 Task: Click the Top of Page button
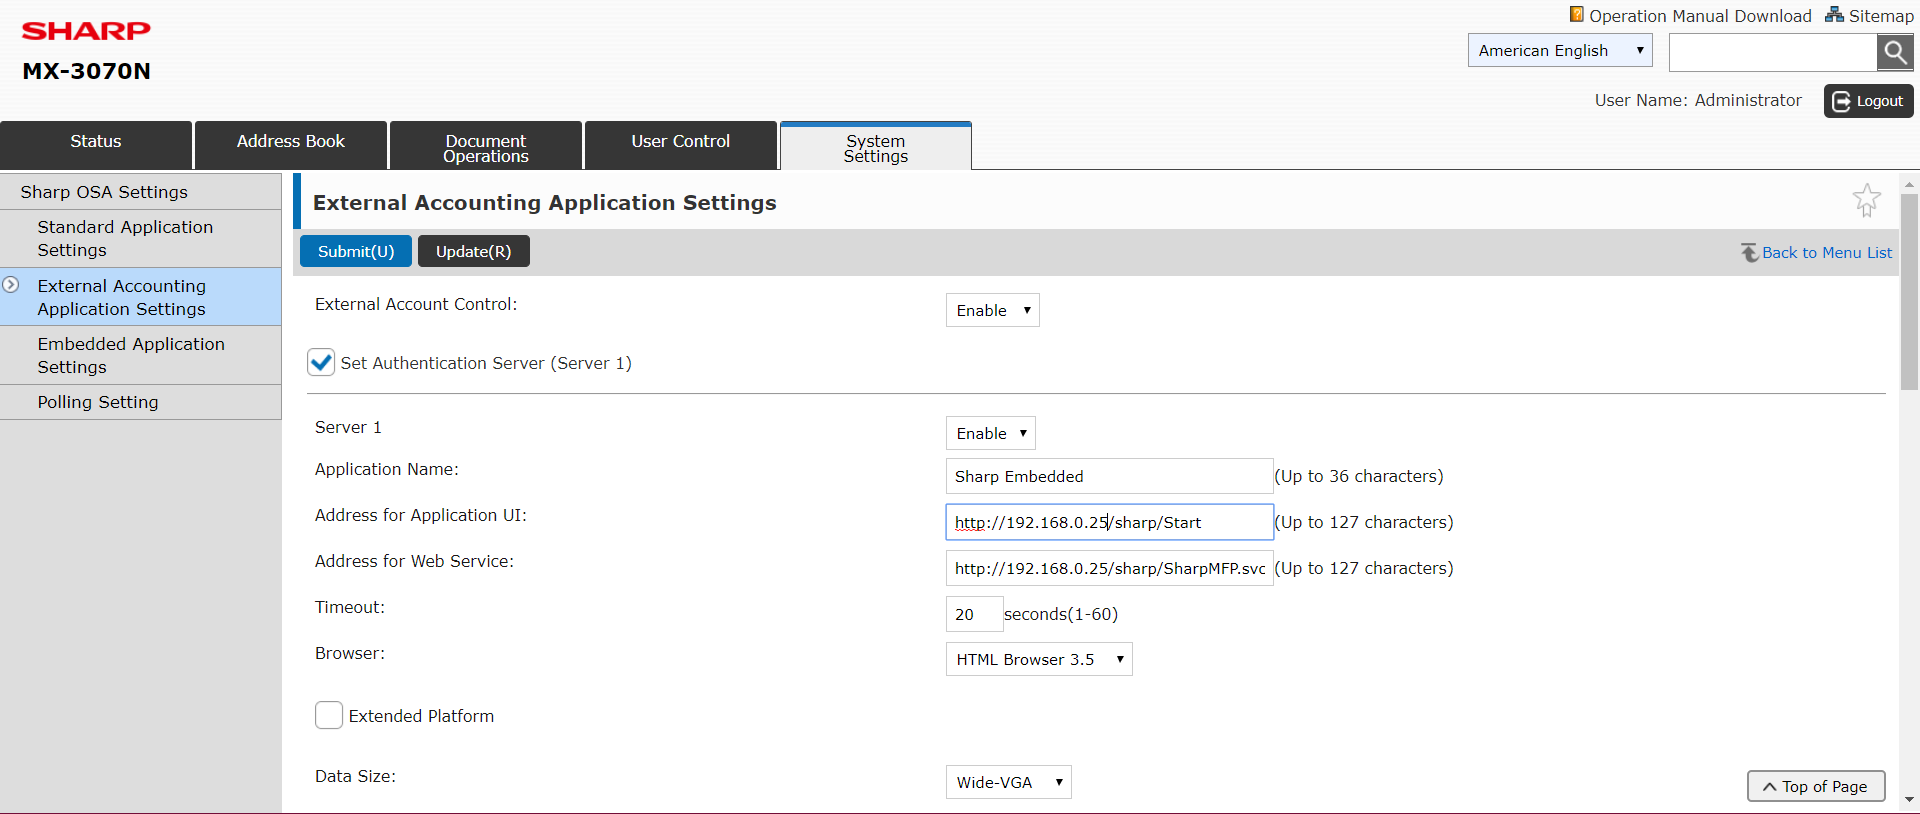1816,786
